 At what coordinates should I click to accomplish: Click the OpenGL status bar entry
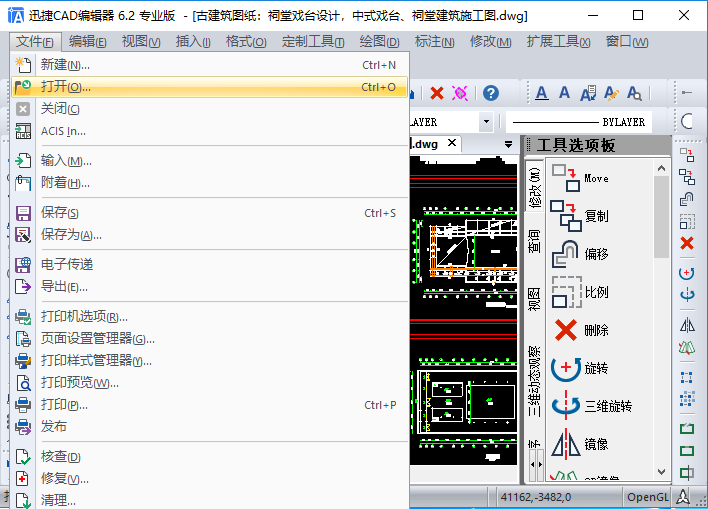pos(647,497)
